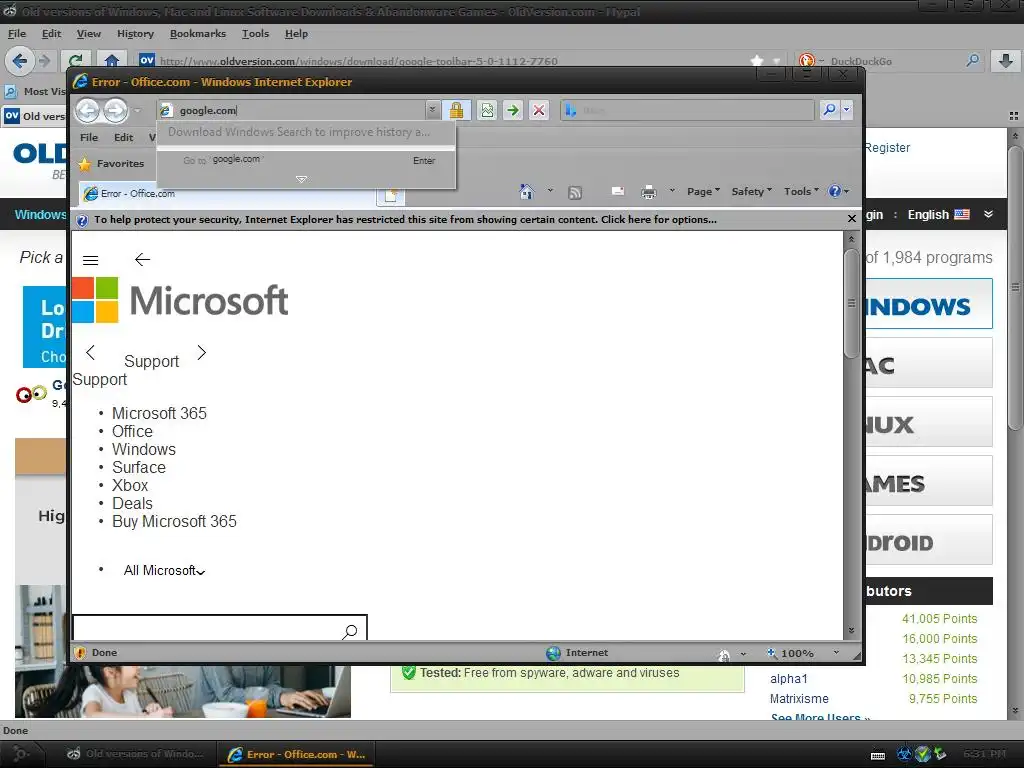The height and width of the screenshot is (768, 1024).
Task: Click the security lock icon in IE
Action: (456, 110)
